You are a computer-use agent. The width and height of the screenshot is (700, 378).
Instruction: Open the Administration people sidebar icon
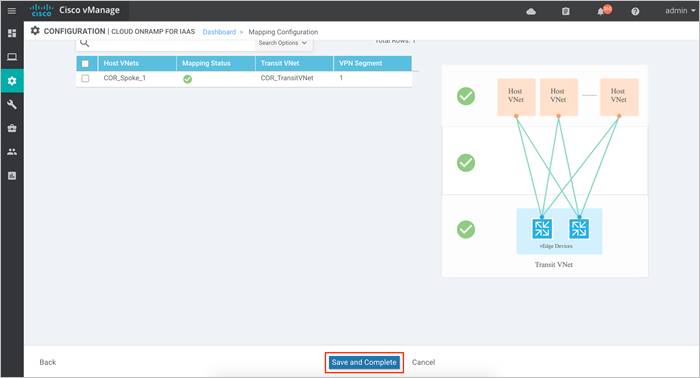pos(12,152)
